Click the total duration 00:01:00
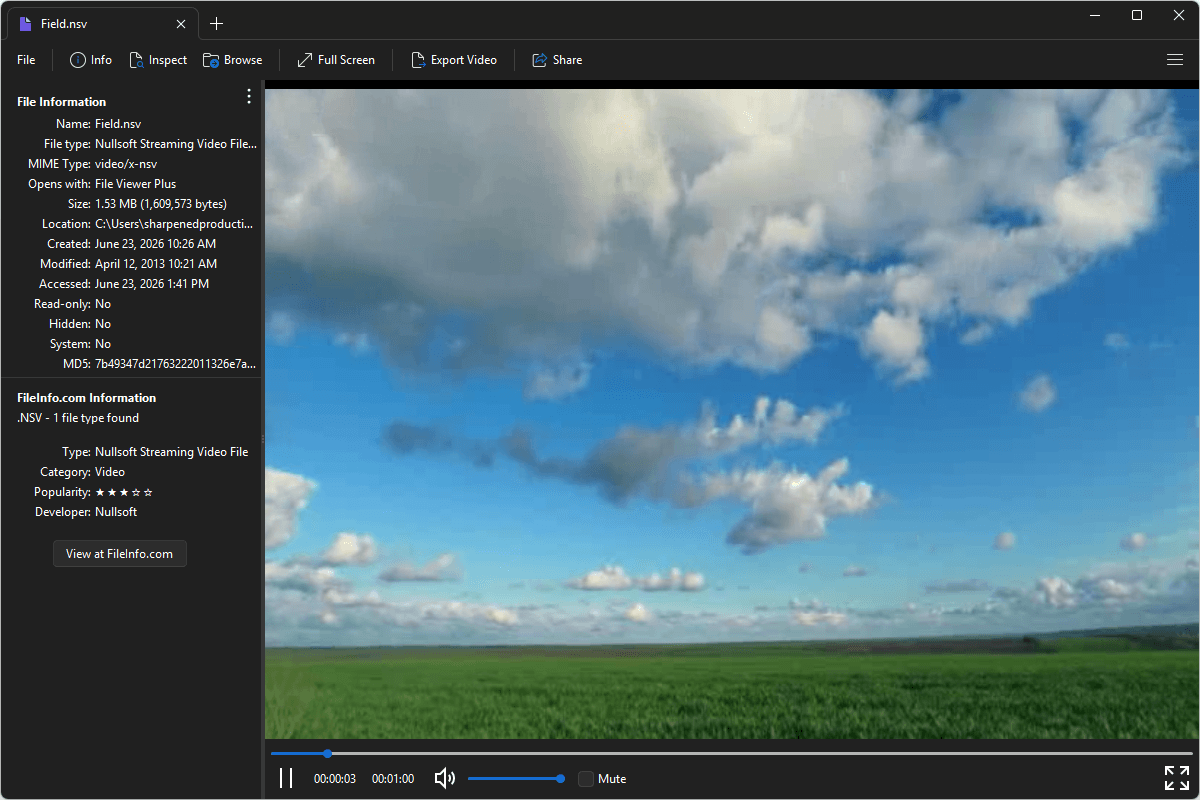Viewport: 1200px width, 800px height. (393, 779)
